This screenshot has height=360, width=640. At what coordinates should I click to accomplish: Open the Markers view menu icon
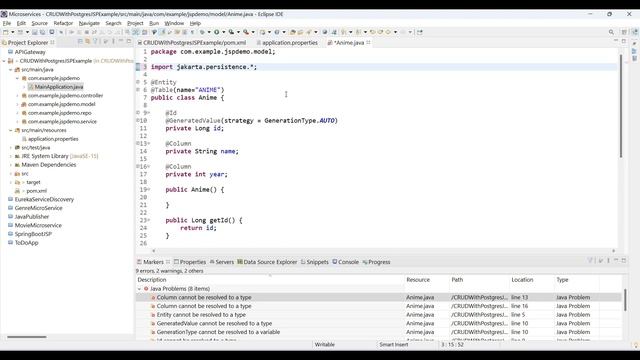608,260
